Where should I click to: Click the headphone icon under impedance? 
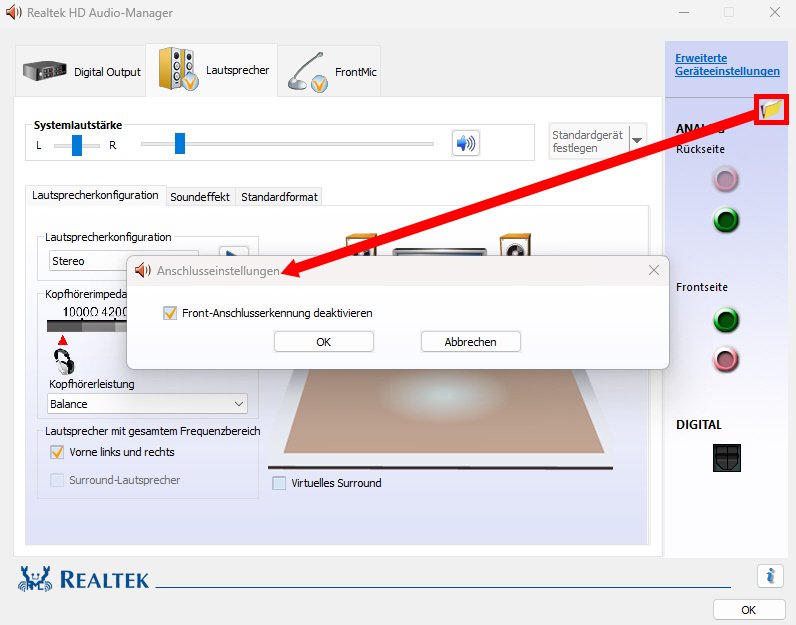[x=64, y=361]
